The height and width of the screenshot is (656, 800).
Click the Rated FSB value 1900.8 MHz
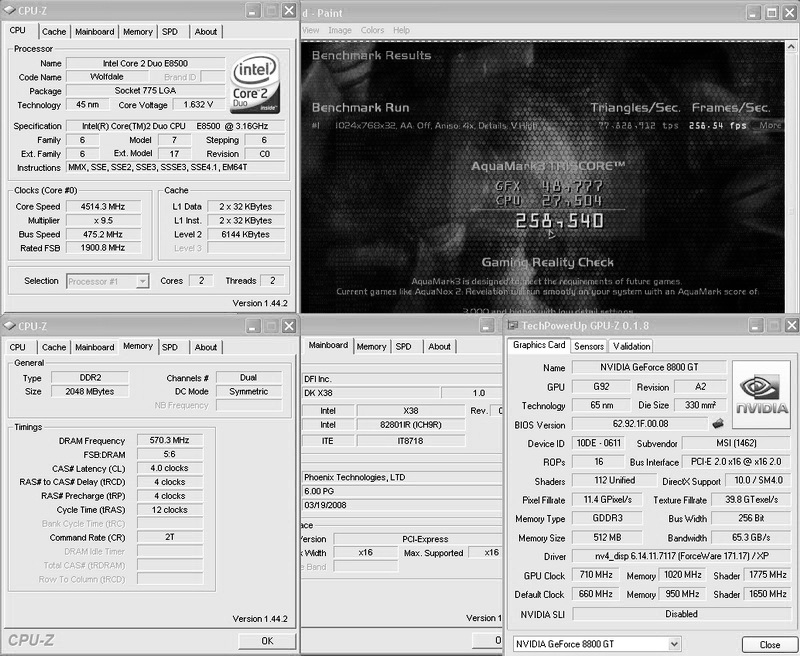pos(104,248)
